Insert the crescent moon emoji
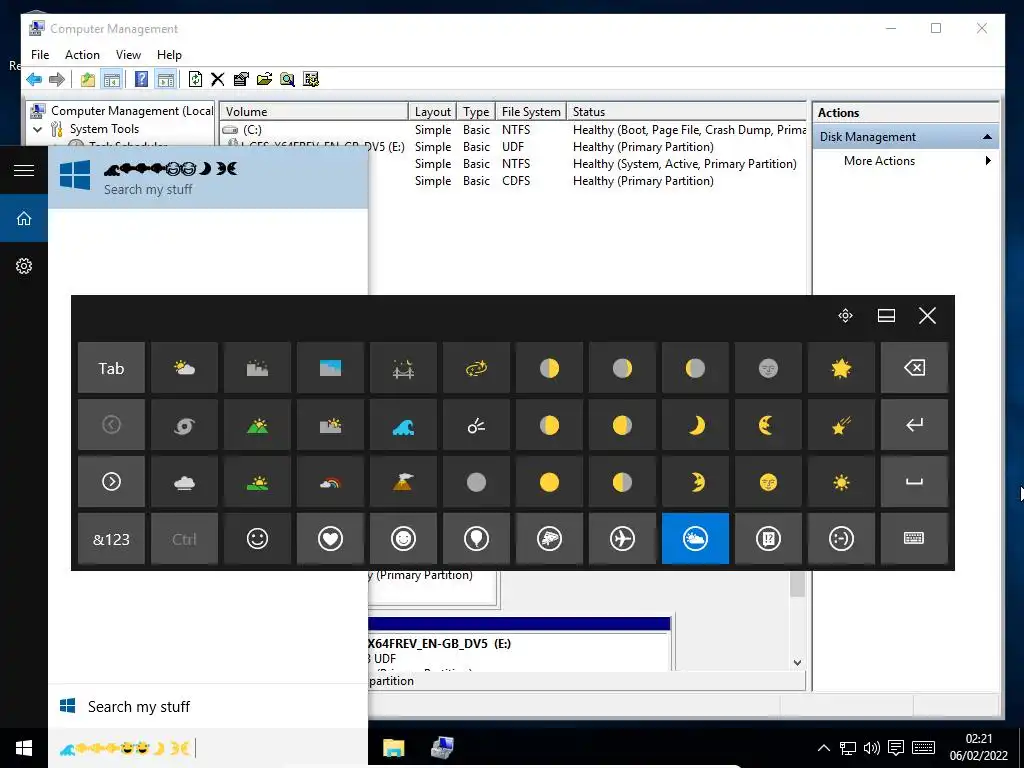The width and height of the screenshot is (1024, 768). [x=696, y=425]
